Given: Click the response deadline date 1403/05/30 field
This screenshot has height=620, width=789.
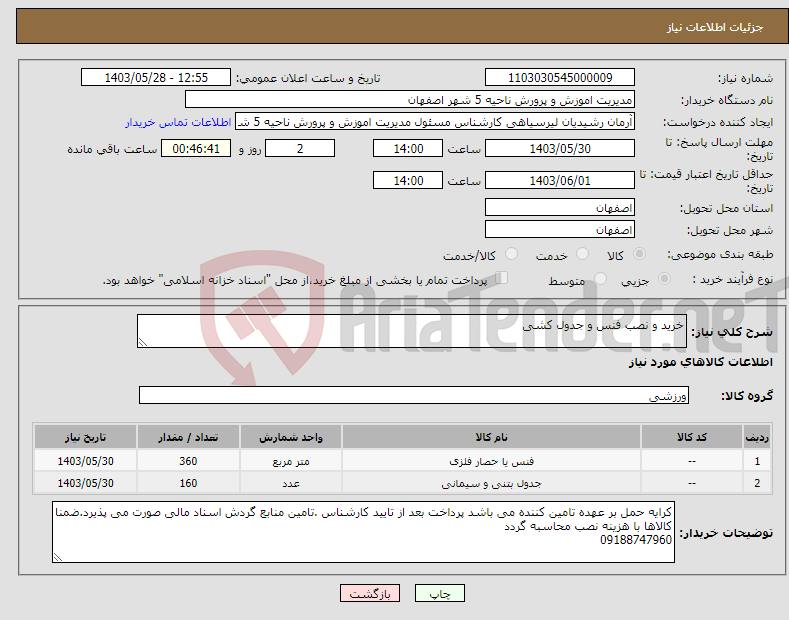Looking at the screenshot, I should pos(560,148).
